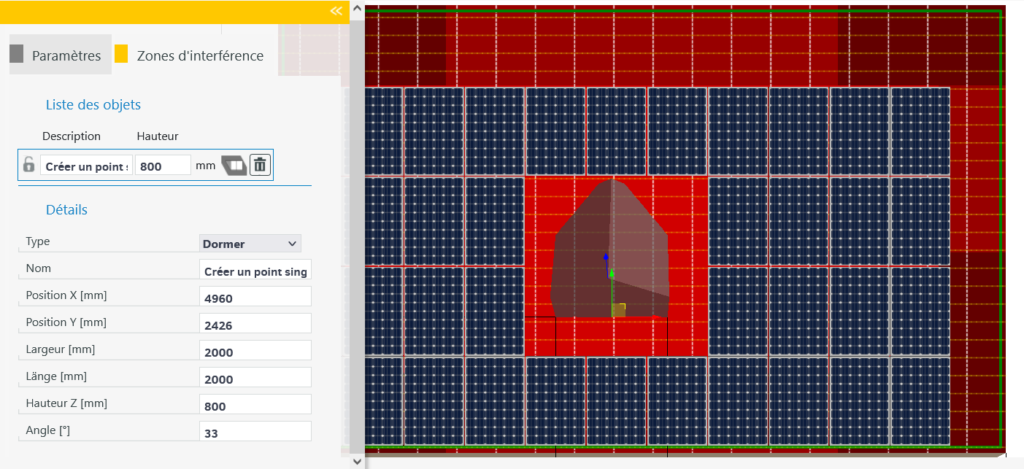Click the Nom text field
1024x469 pixels.
256,271
